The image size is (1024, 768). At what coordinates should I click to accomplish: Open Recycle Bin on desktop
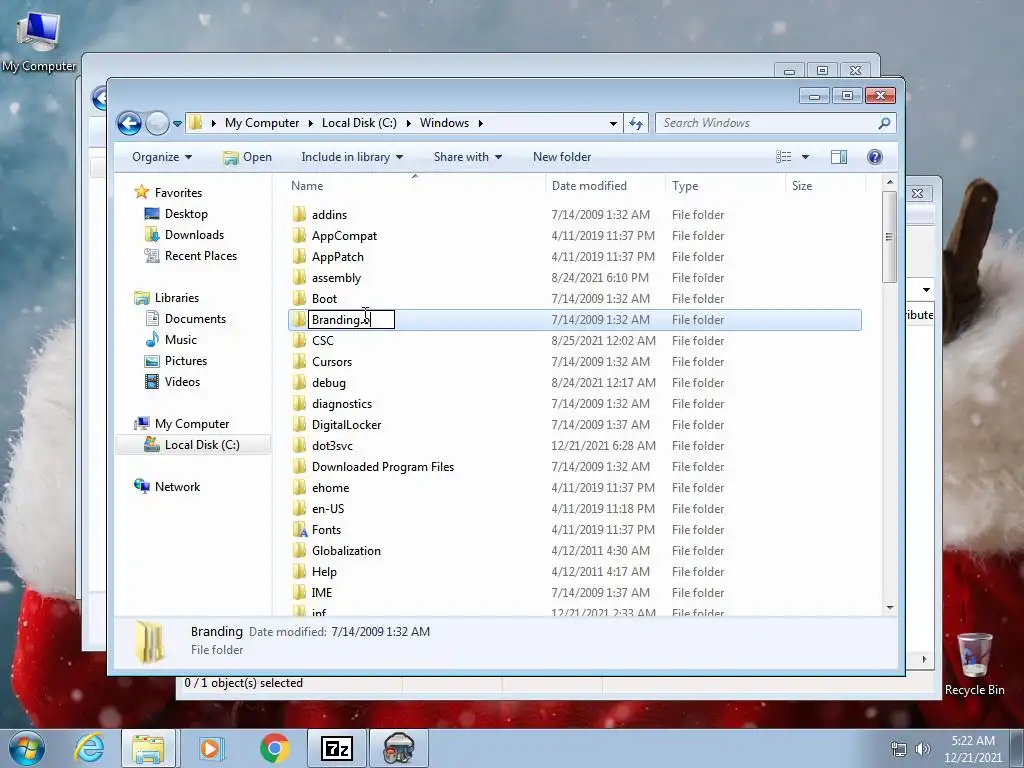tap(974, 664)
